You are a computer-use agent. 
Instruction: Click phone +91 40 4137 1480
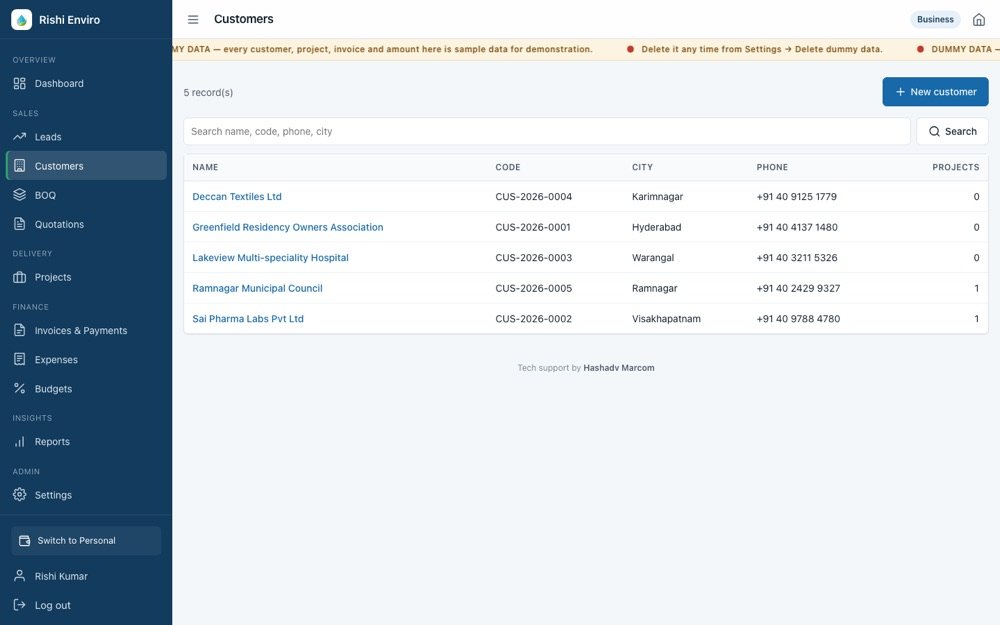click(797, 227)
